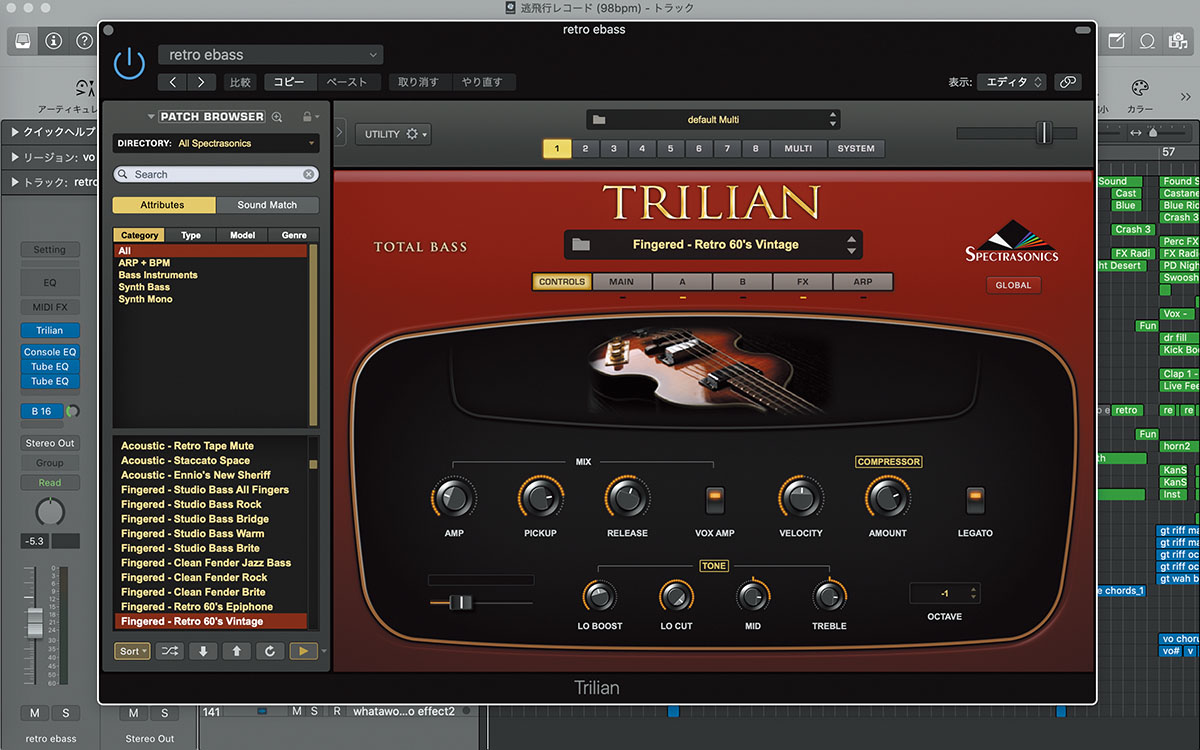Open the エディタ view dropdown
The image size is (1200, 750).
(x=1012, y=82)
